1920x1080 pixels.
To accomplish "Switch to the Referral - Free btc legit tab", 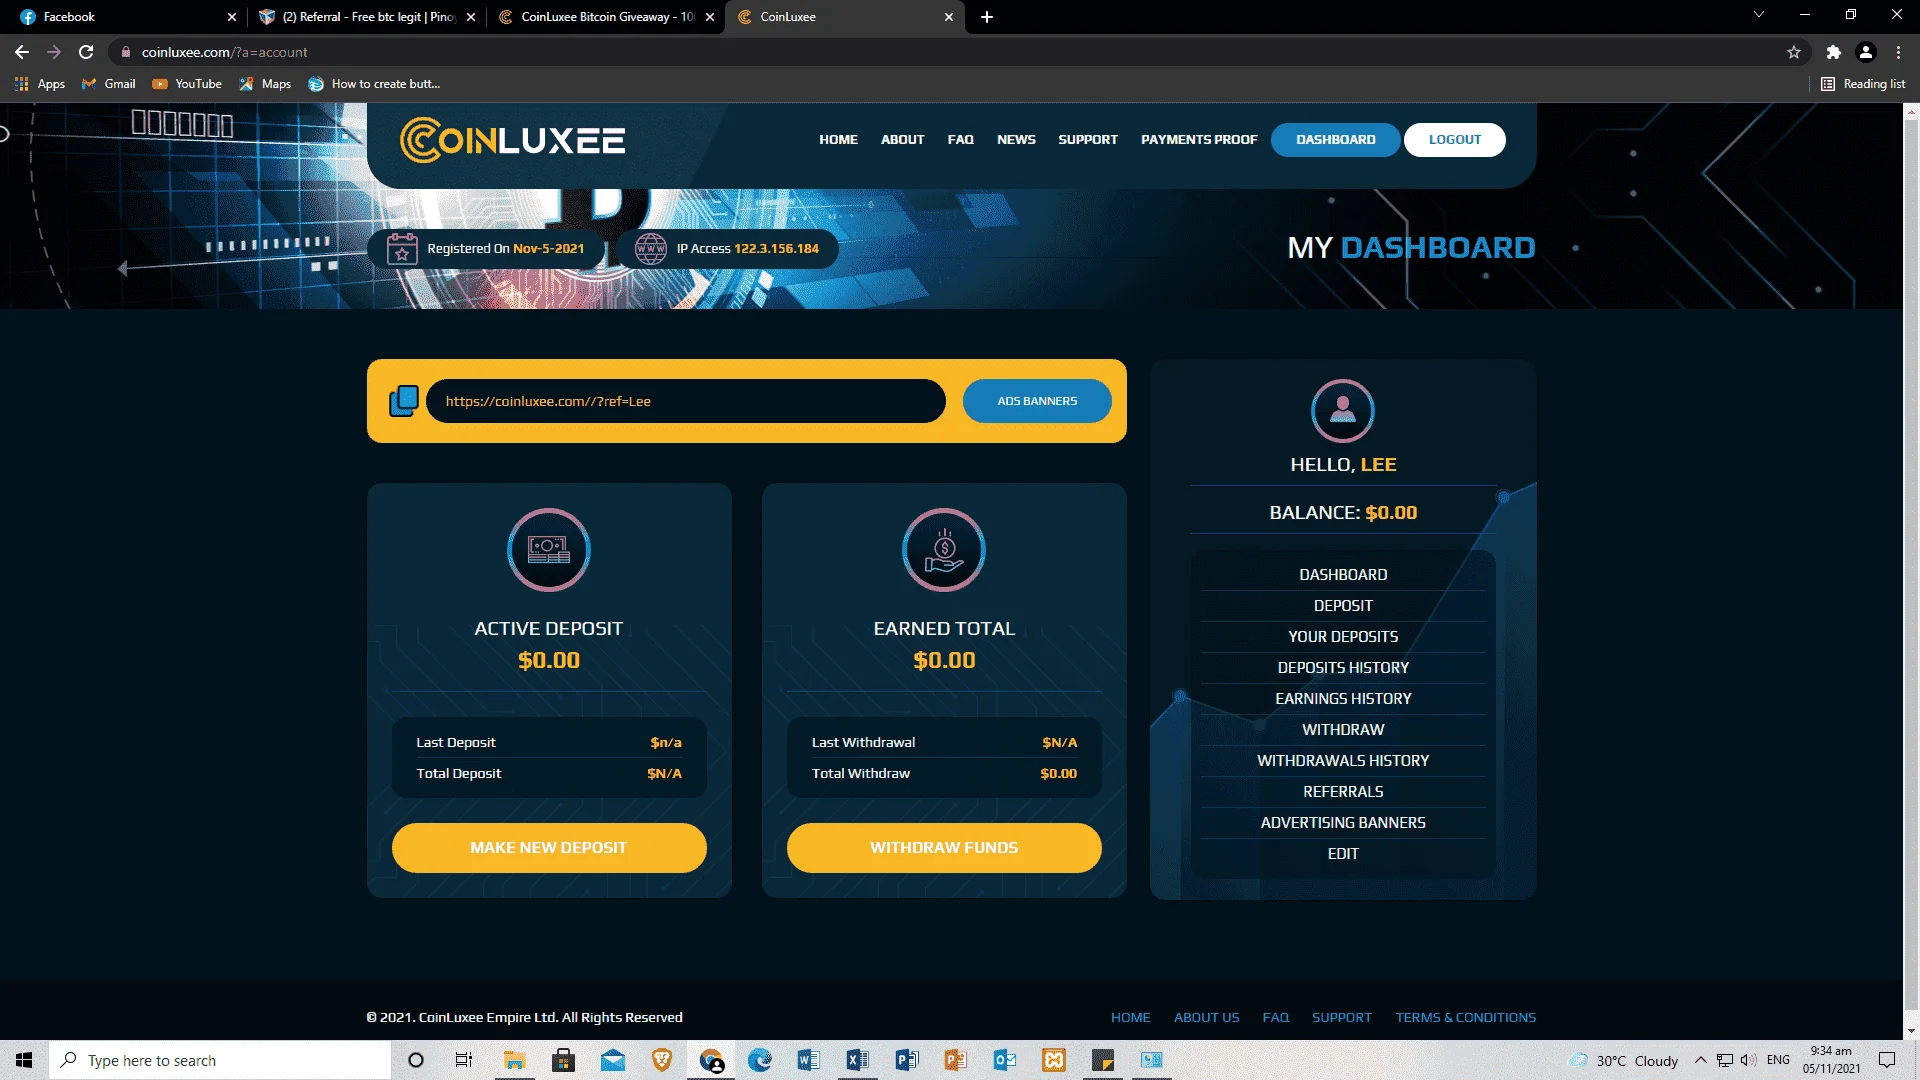I will tap(368, 17).
